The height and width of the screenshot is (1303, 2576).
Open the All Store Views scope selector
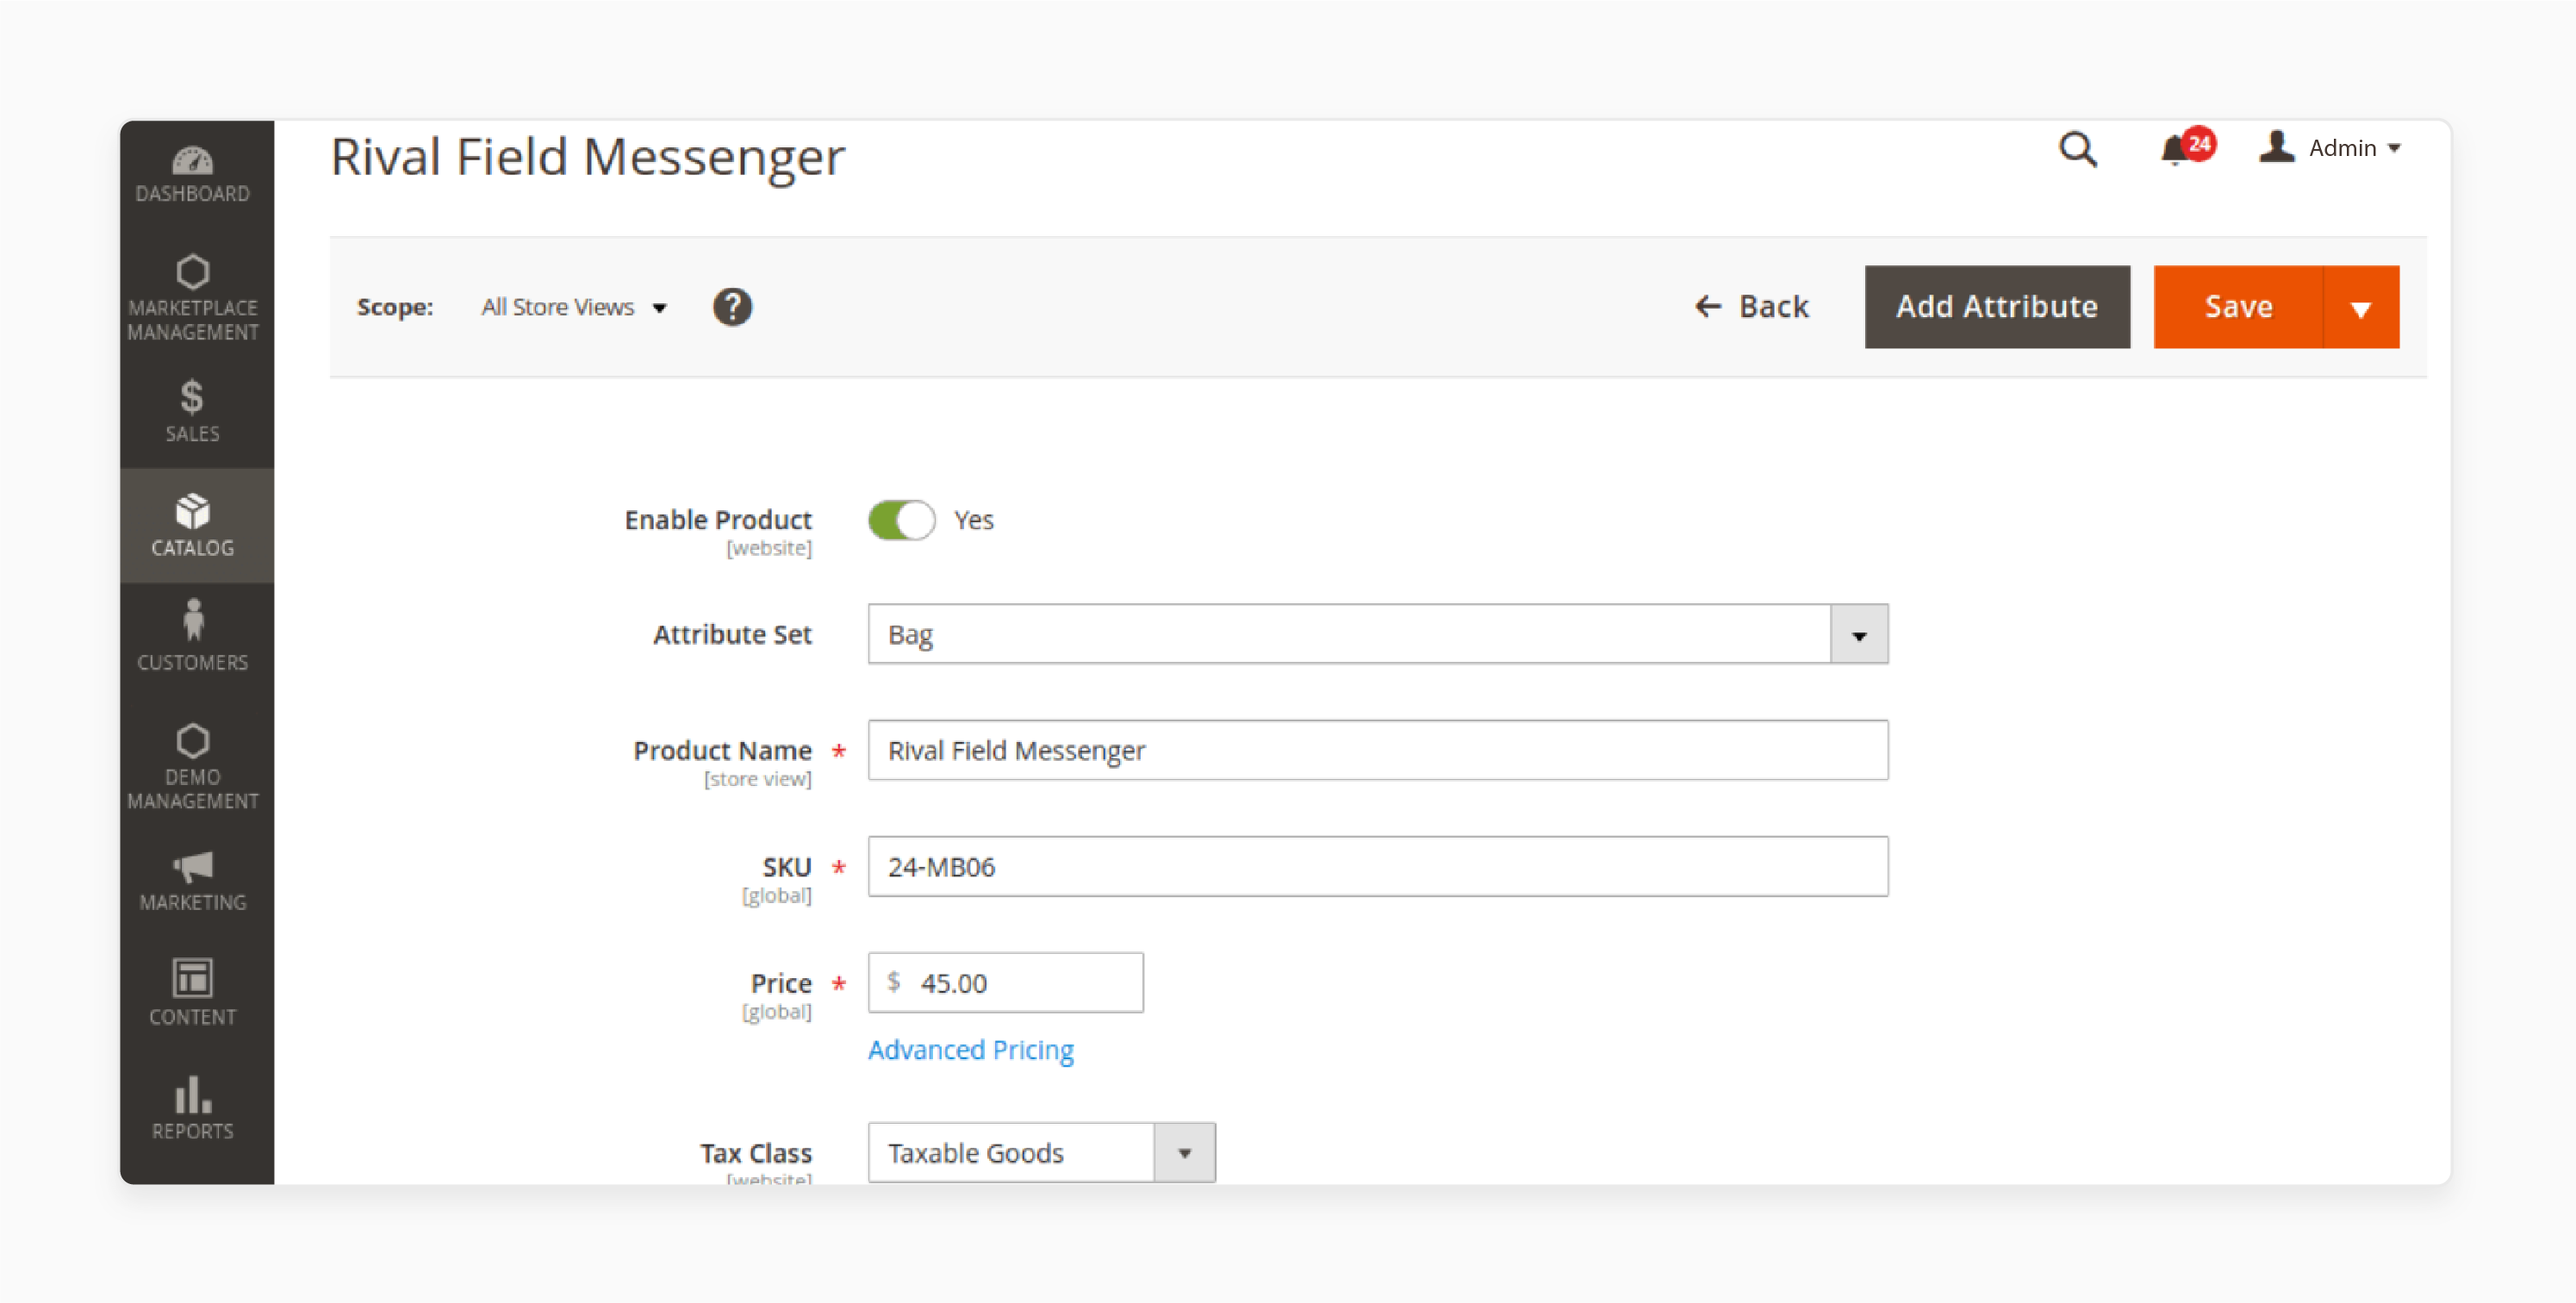574,307
